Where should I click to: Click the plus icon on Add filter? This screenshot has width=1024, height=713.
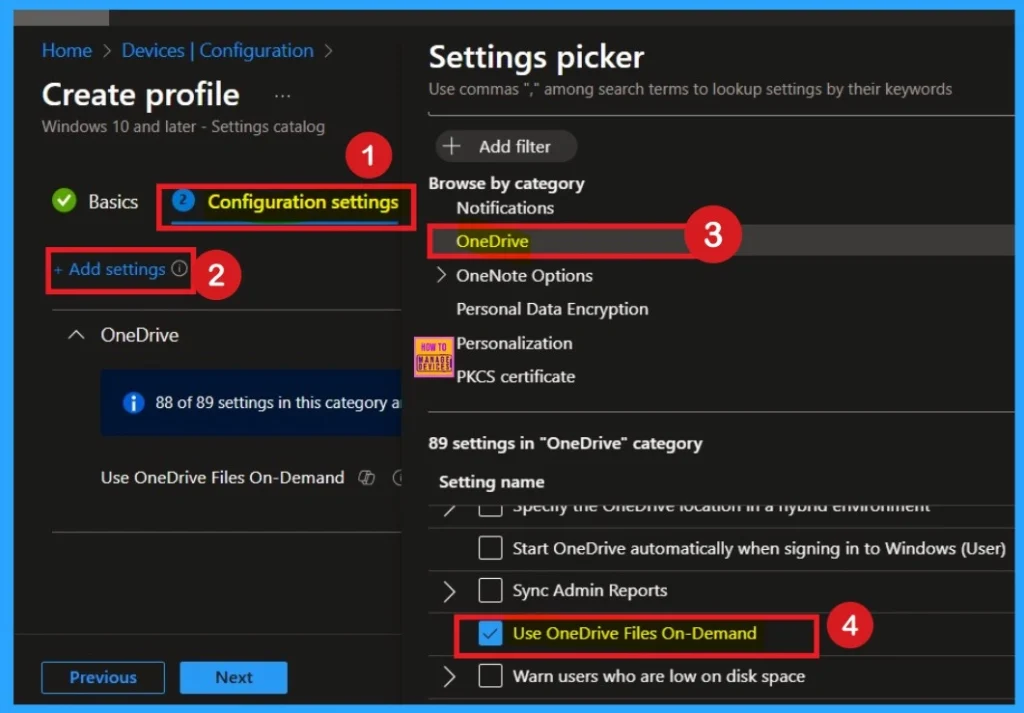452,146
